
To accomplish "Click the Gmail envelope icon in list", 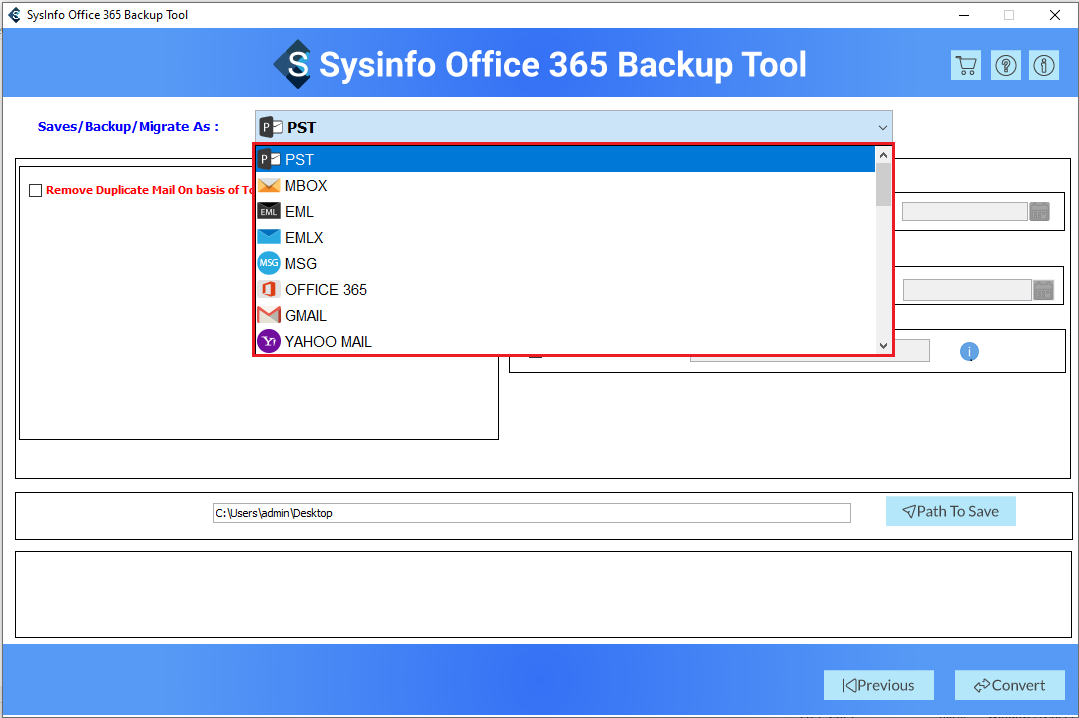I will [269, 316].
